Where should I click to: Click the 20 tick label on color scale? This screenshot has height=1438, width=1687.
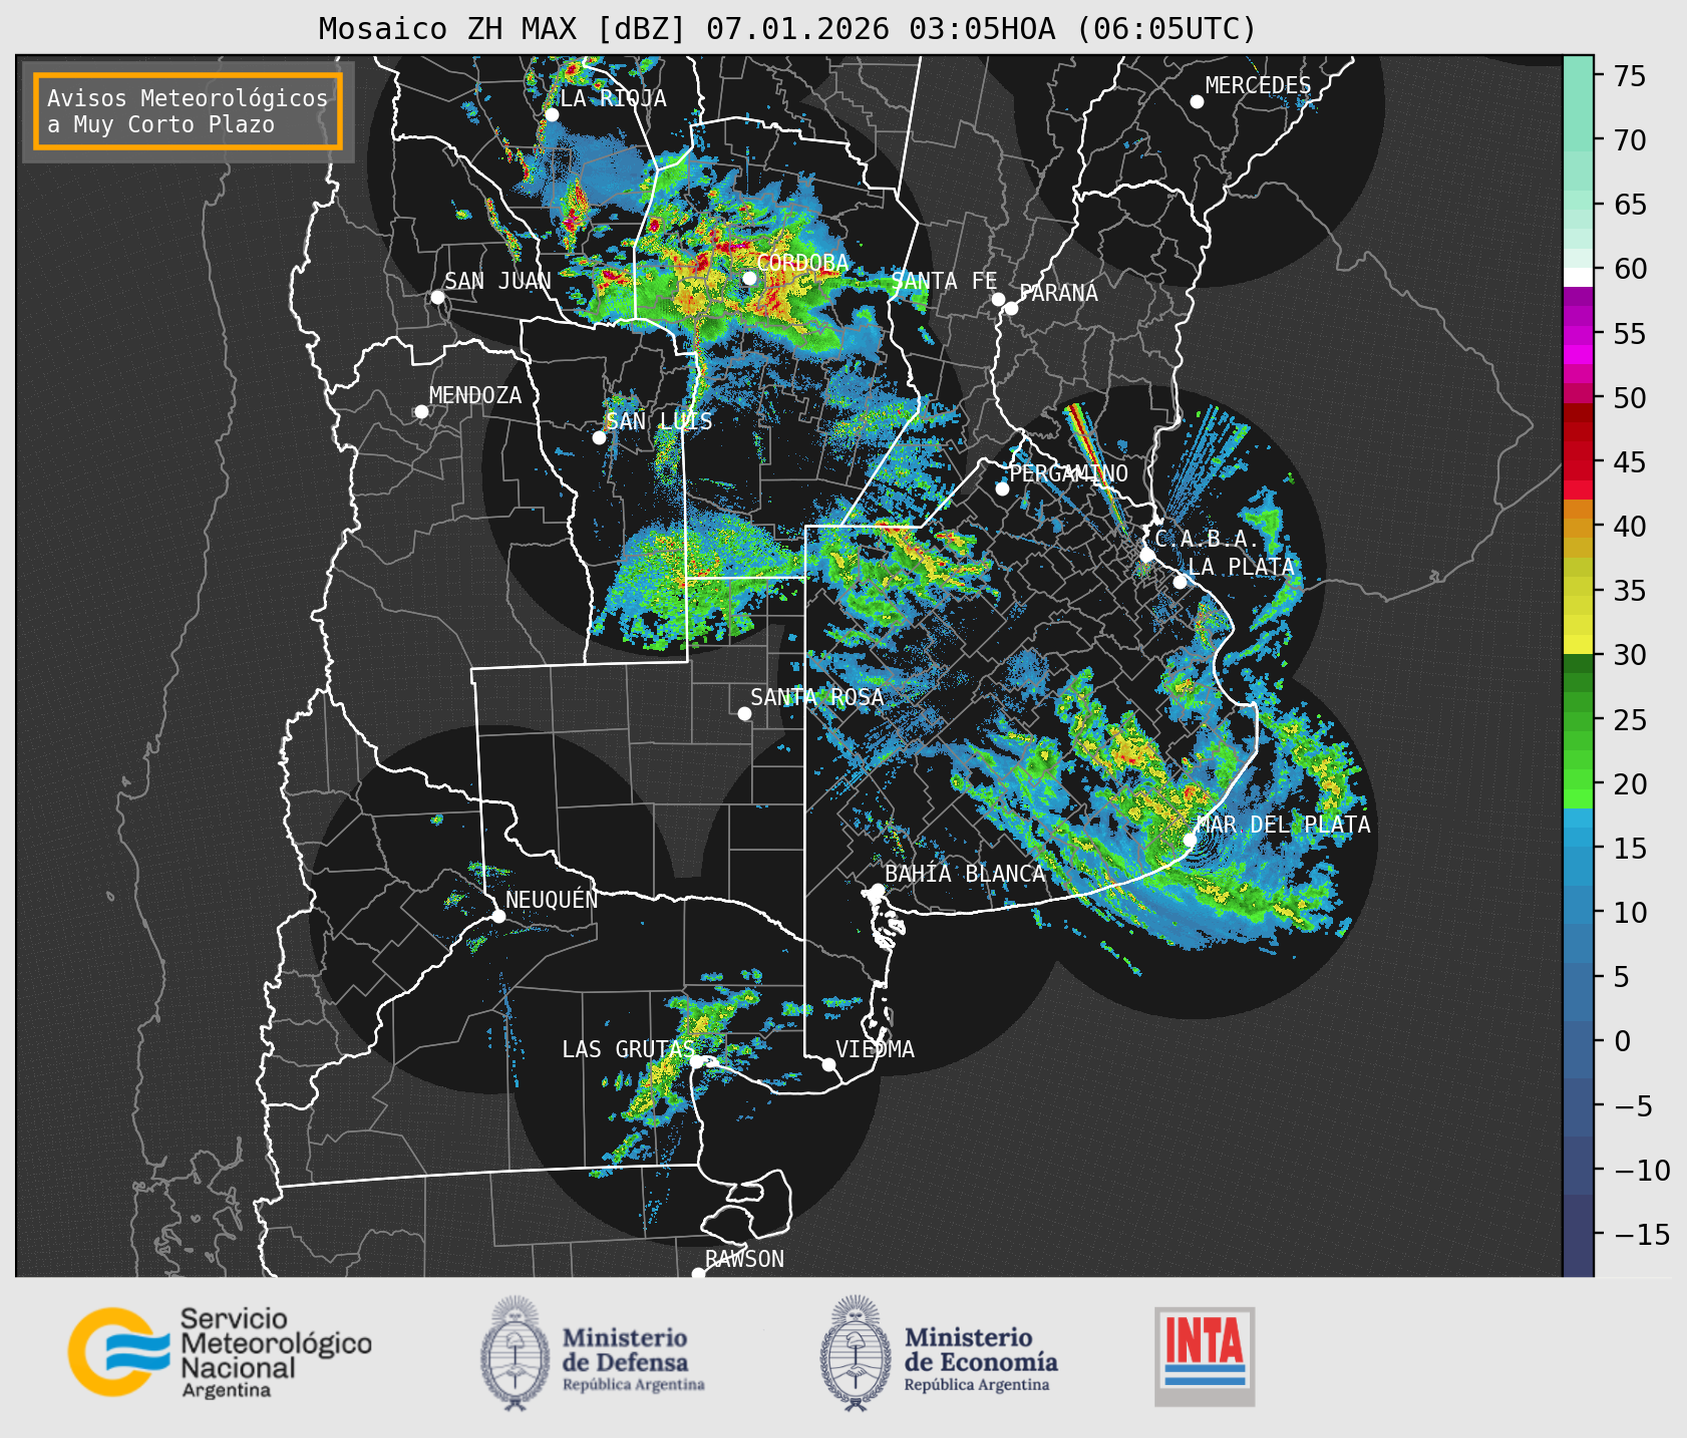[x=1629, y=784]
